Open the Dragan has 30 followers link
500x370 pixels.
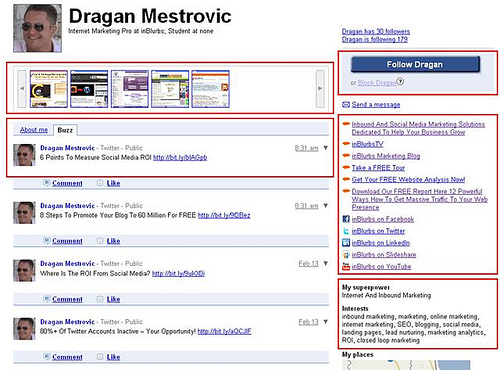(x=376, y=31)
